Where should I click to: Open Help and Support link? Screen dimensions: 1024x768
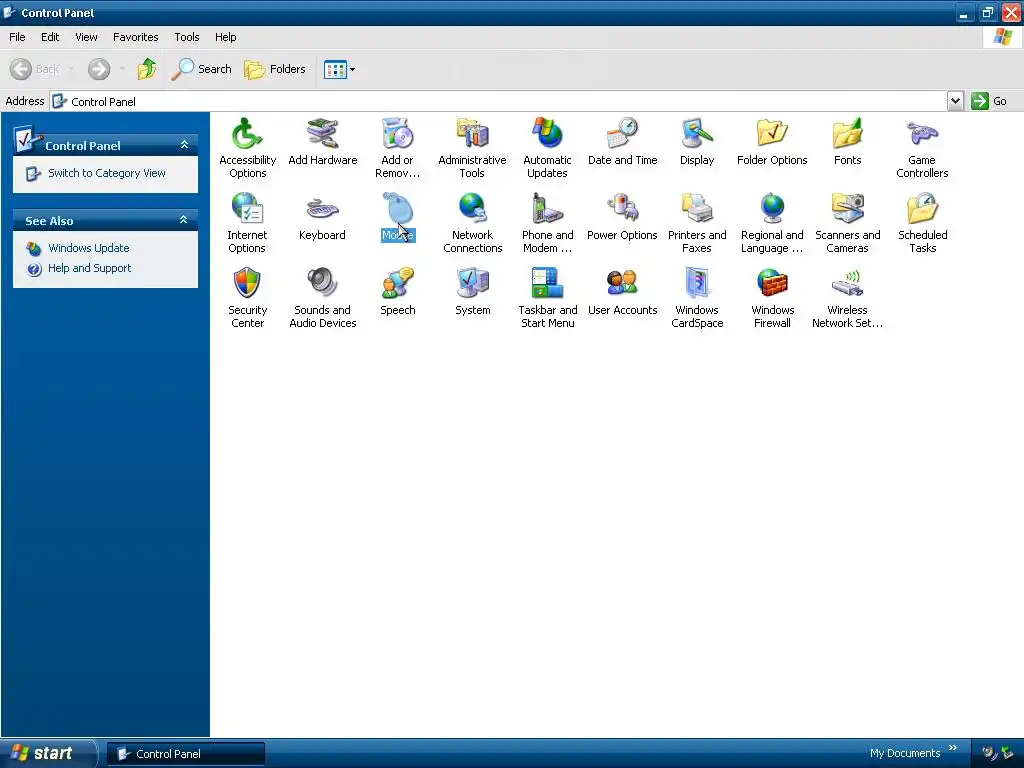pyautogui.click(x=89, y=268)
